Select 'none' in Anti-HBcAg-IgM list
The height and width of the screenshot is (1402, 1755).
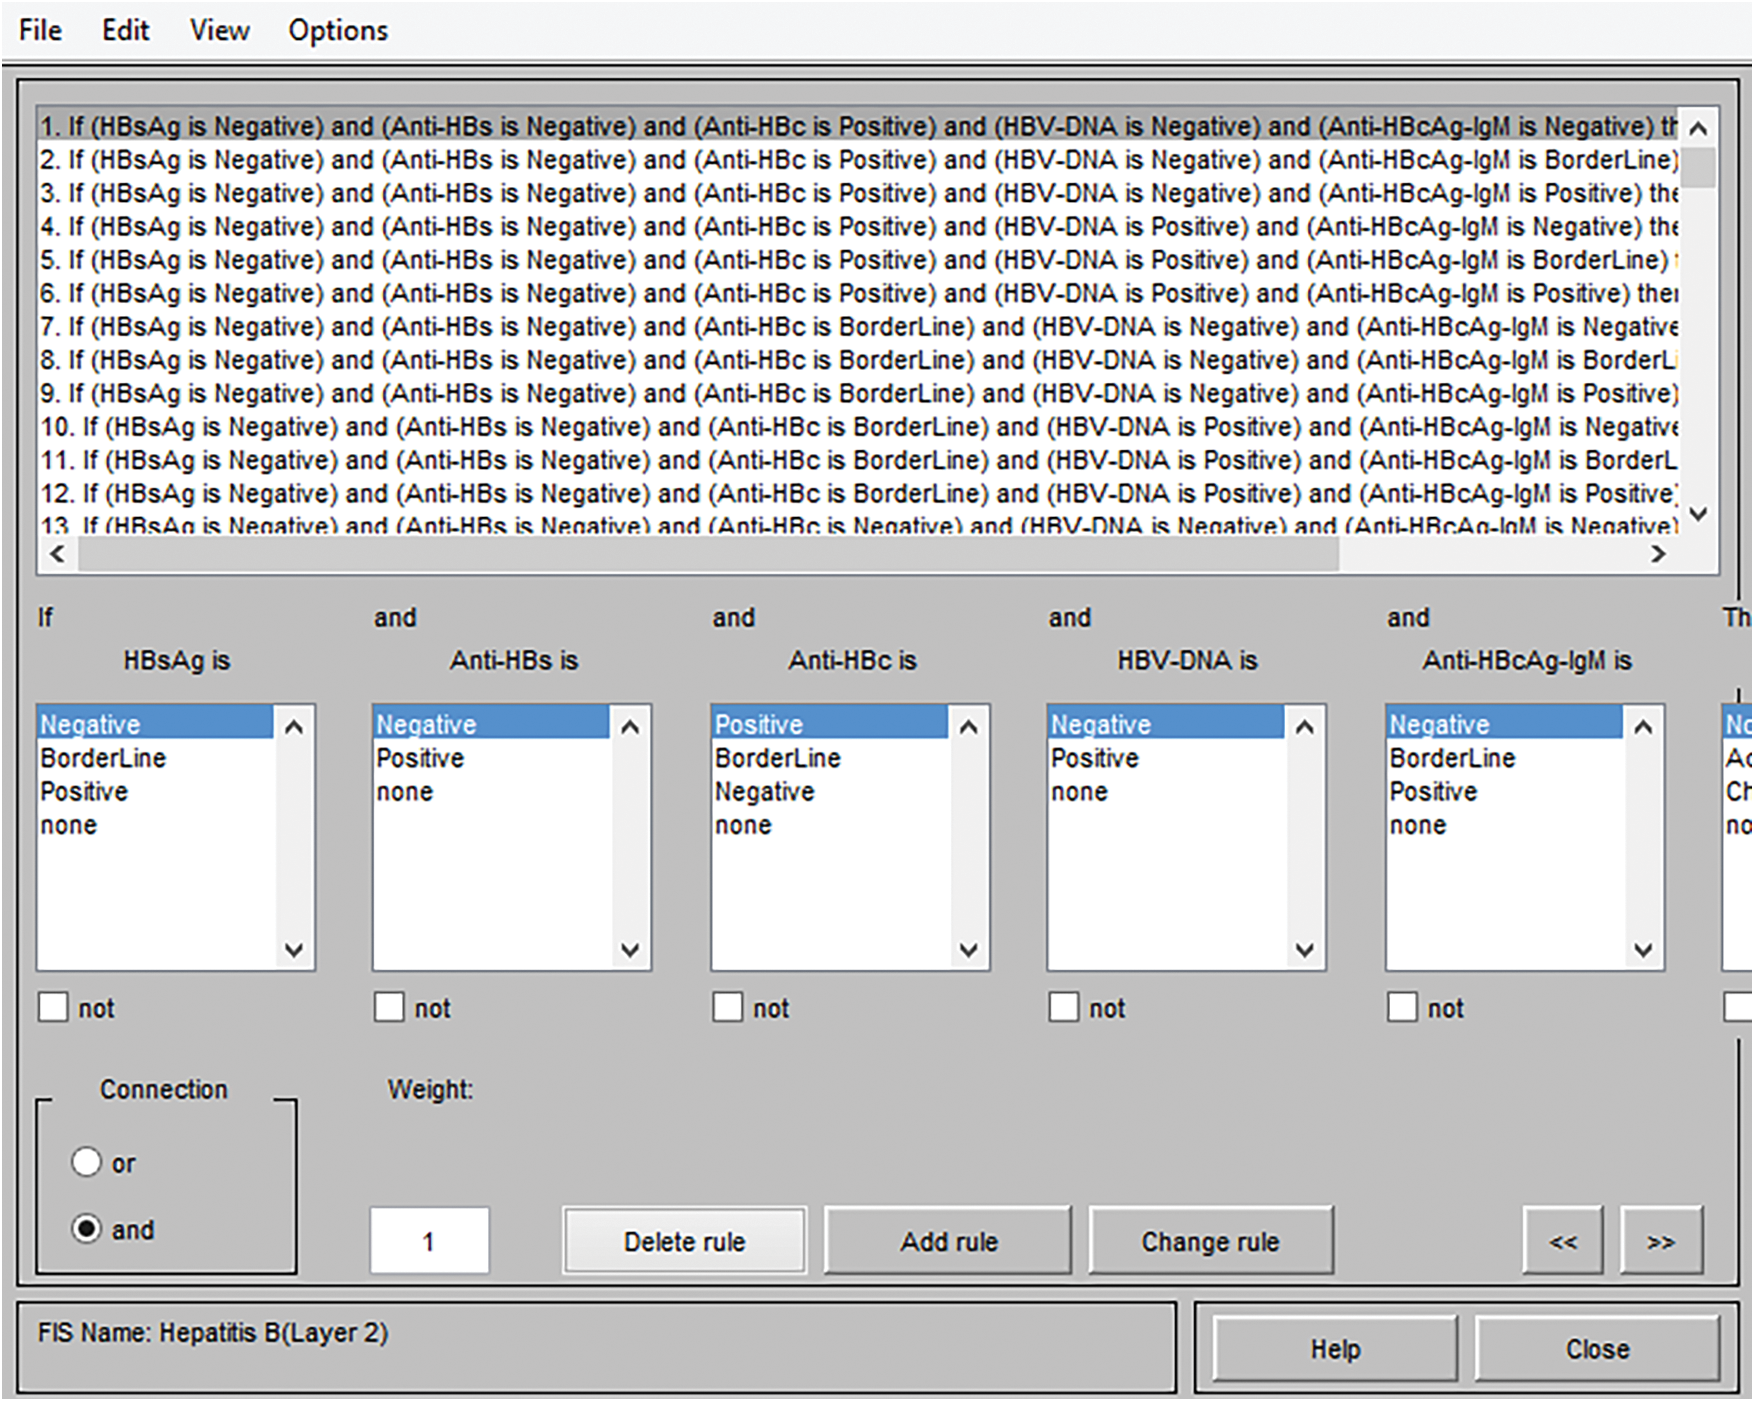pyautogui.click(x=1417, y=825)
